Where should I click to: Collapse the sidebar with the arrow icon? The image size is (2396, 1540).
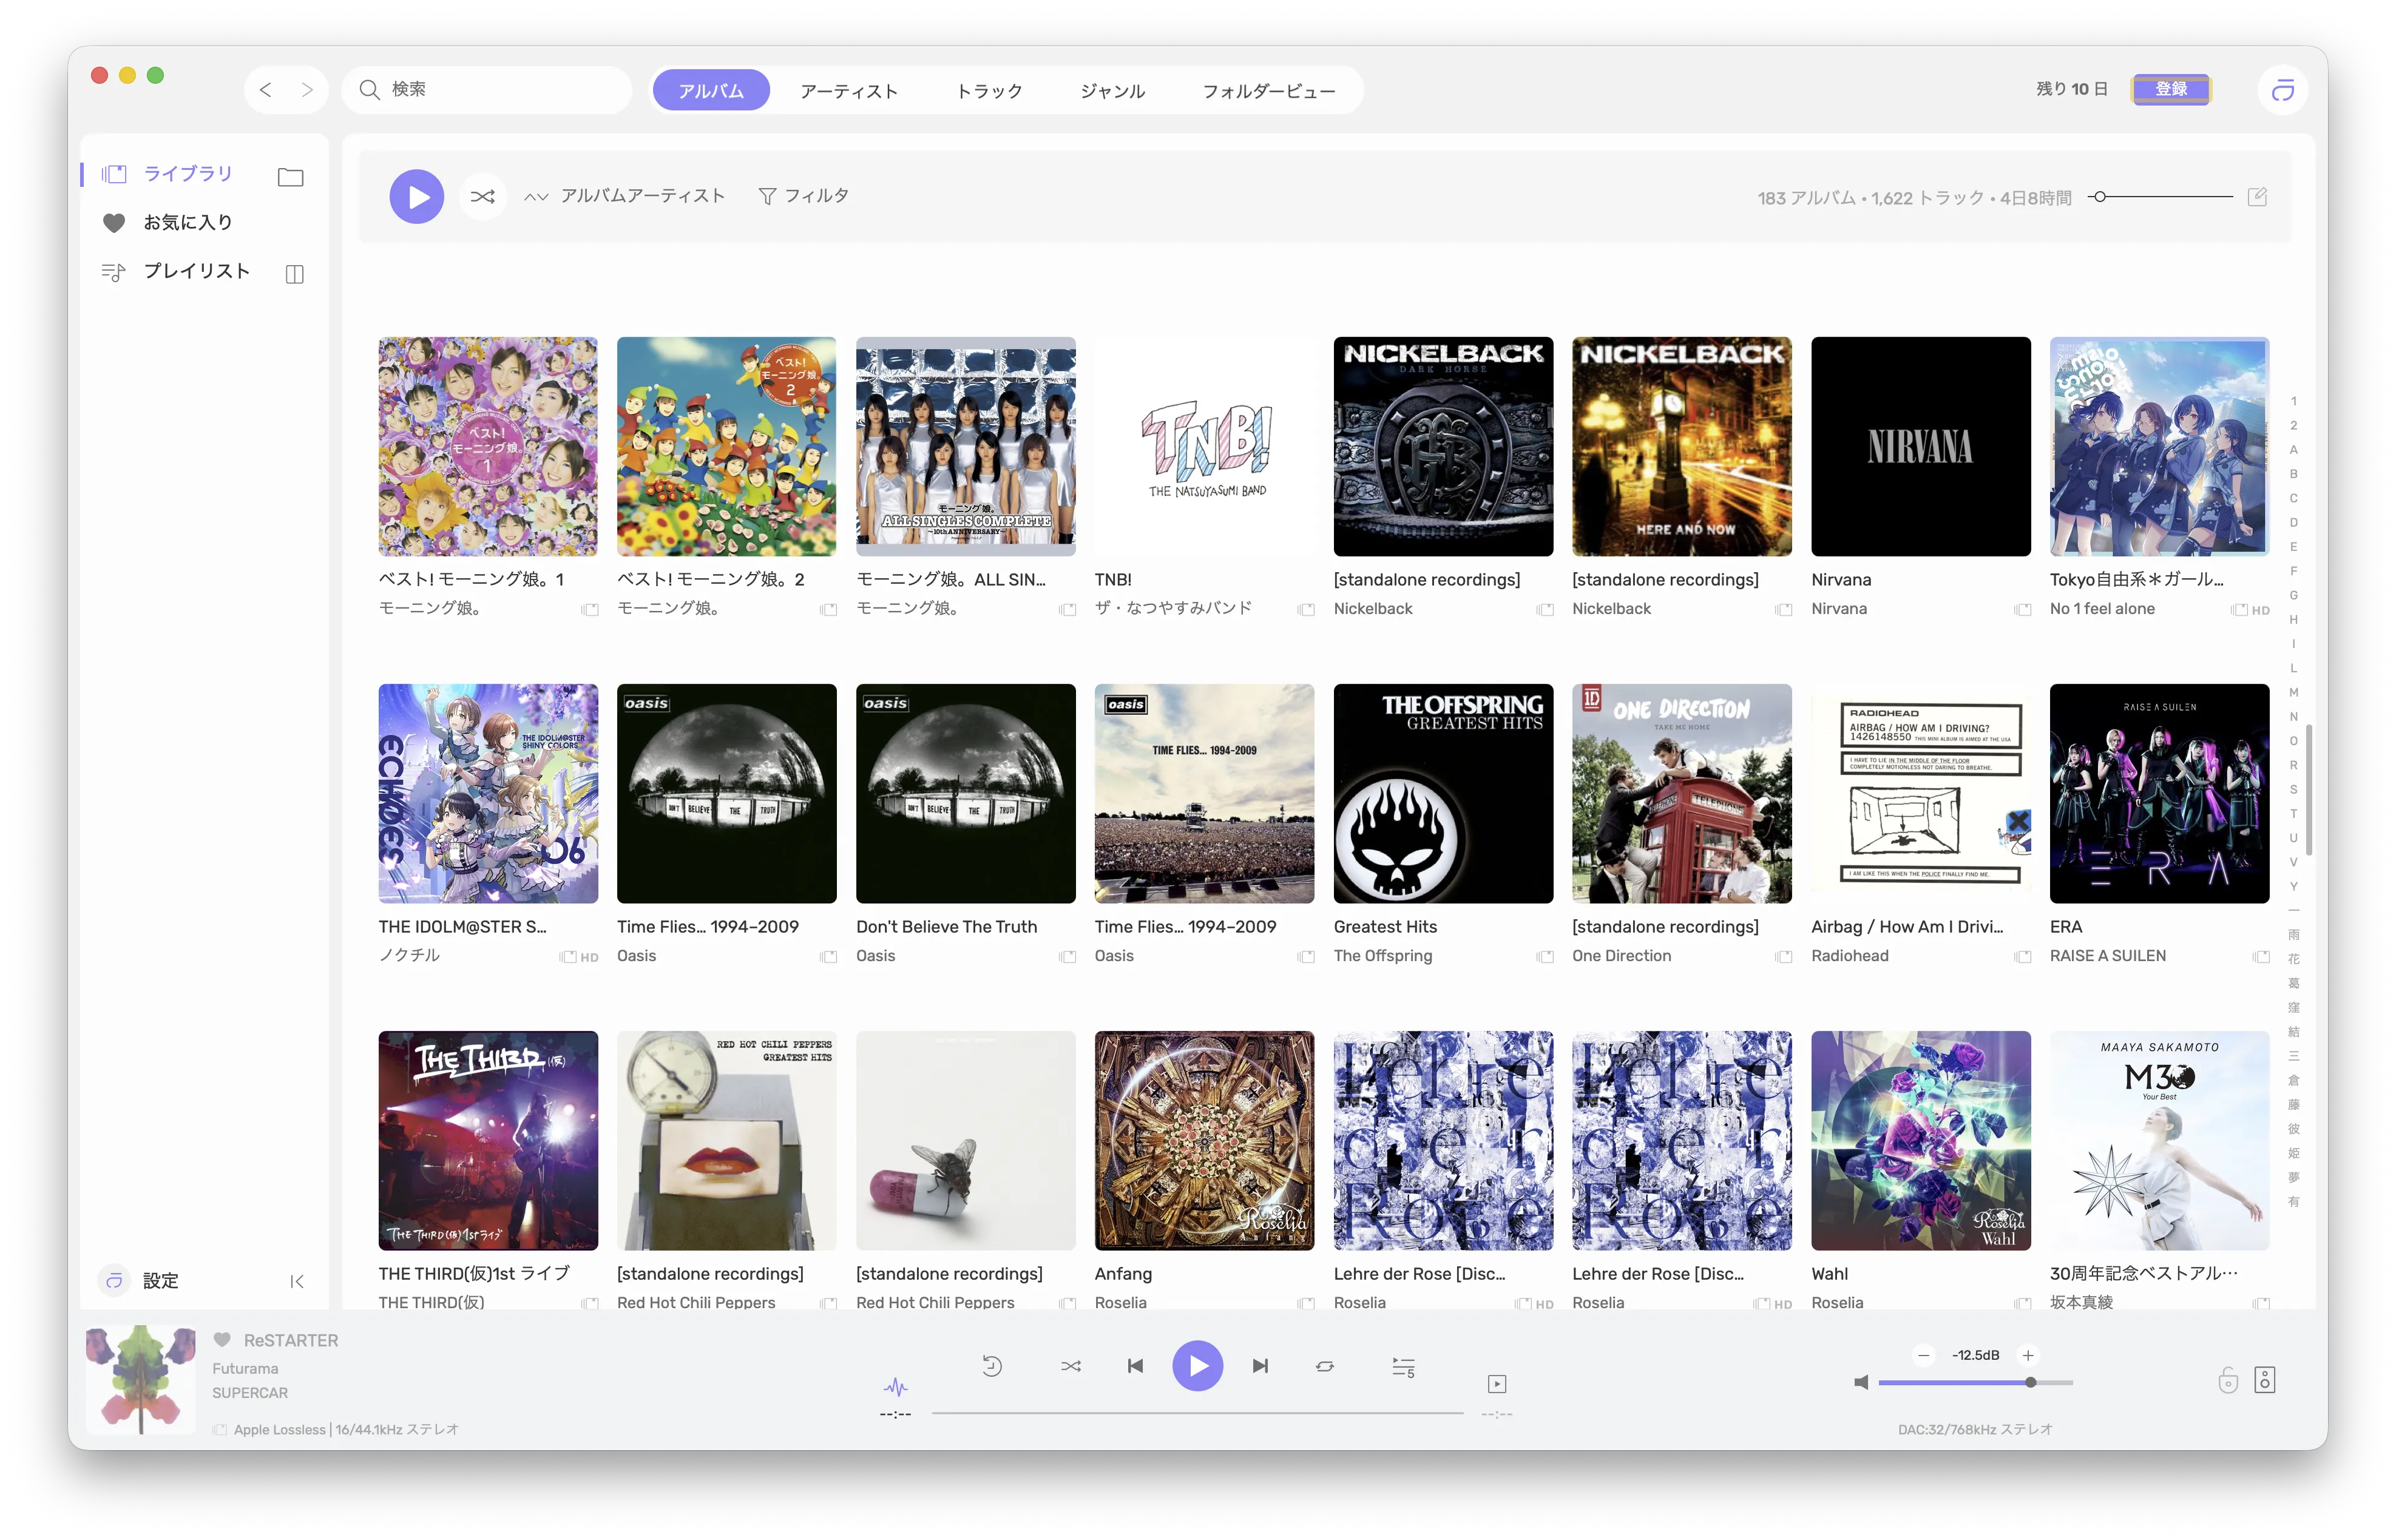pos(297,1281)
